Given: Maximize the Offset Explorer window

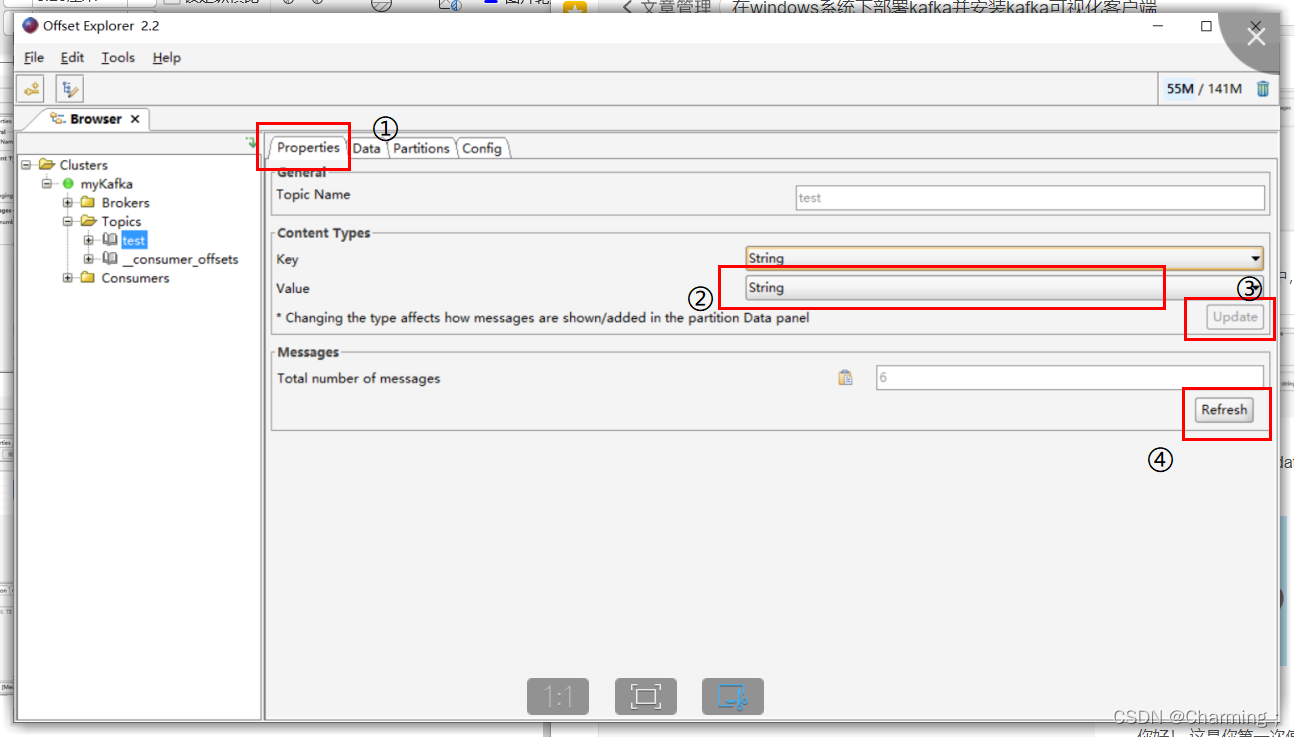Looking at the screenshot, I should tap(1206, 26).
